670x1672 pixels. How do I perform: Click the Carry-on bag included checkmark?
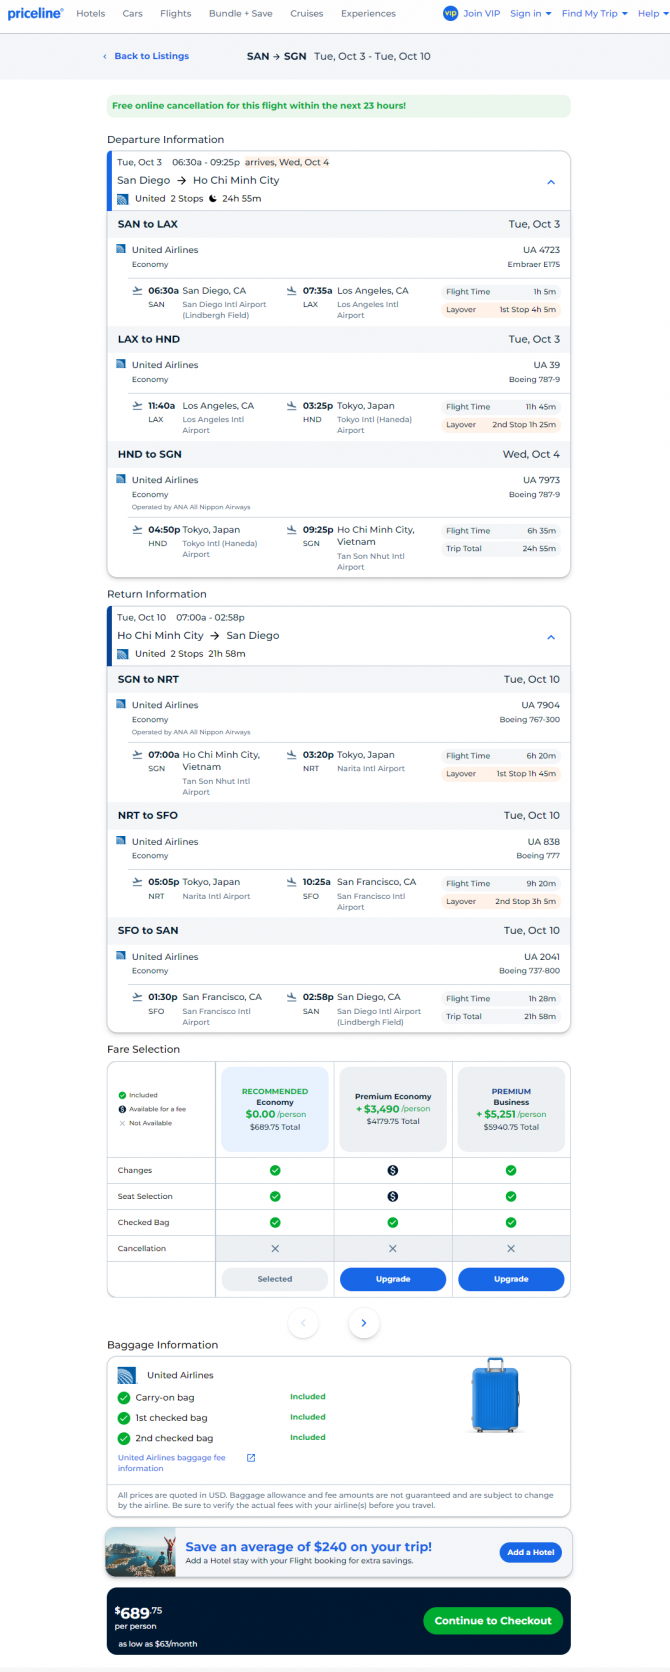pyautogui.click(x=124, y=1398)
